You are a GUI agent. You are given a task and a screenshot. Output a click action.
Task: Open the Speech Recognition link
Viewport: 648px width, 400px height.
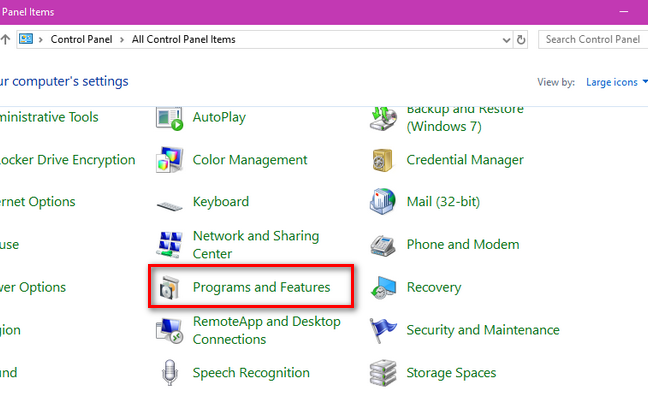[x=251, y=373]
